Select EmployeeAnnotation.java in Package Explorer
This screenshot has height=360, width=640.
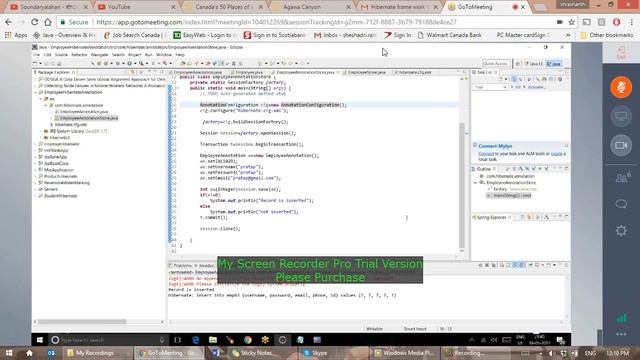tap(84, 111)
